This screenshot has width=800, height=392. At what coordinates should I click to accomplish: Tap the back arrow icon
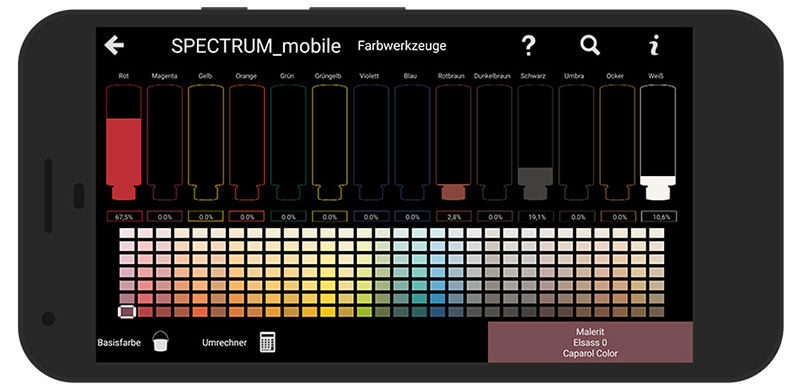pyautogui.click(x=114, y=45)
